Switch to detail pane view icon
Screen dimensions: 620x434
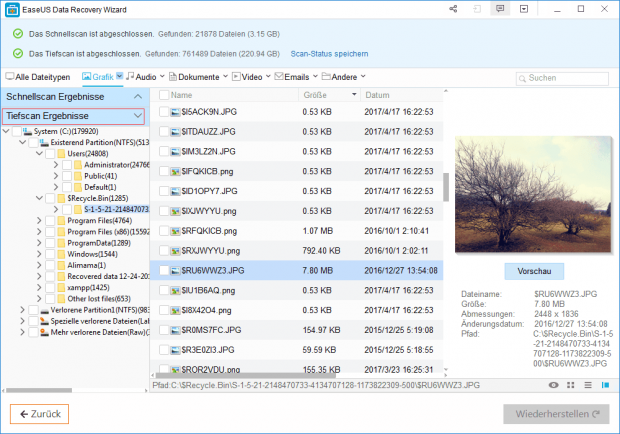[605, 385]
